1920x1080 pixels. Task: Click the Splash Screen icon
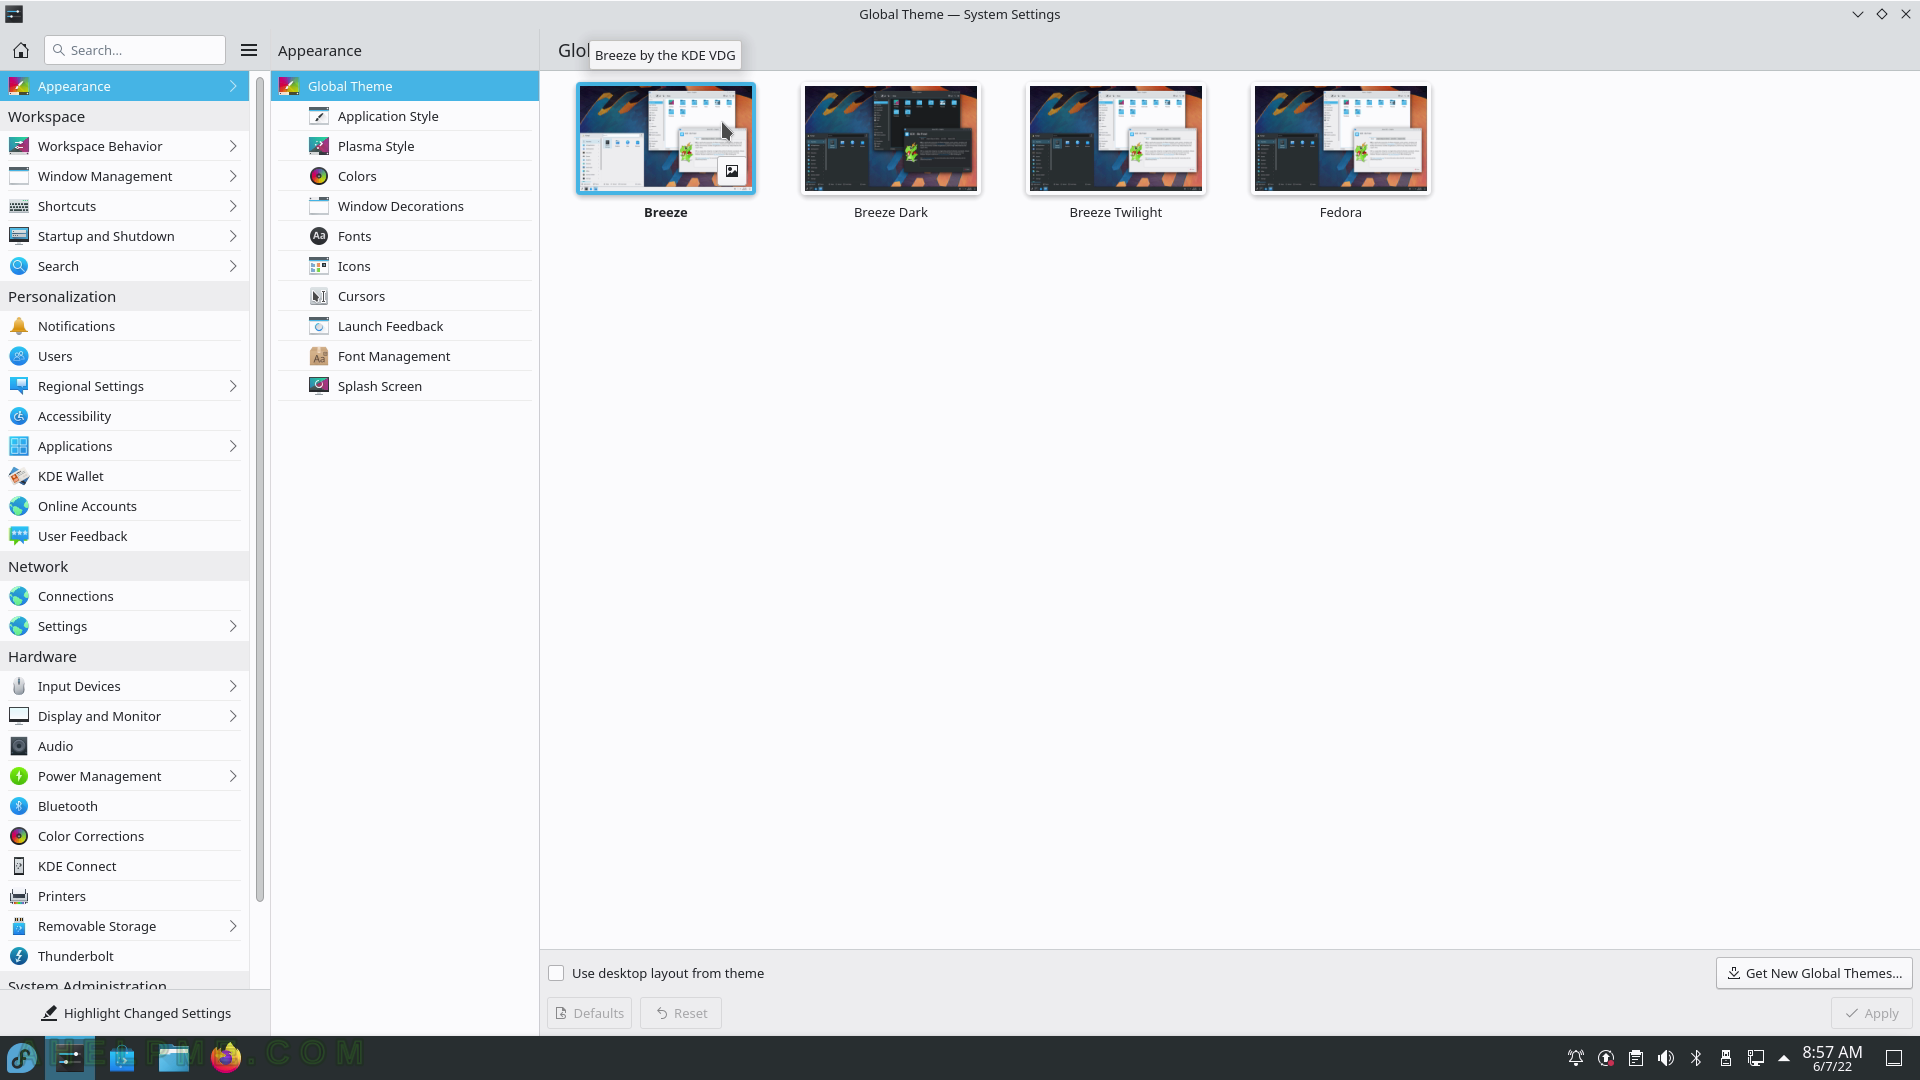(319, 386)
